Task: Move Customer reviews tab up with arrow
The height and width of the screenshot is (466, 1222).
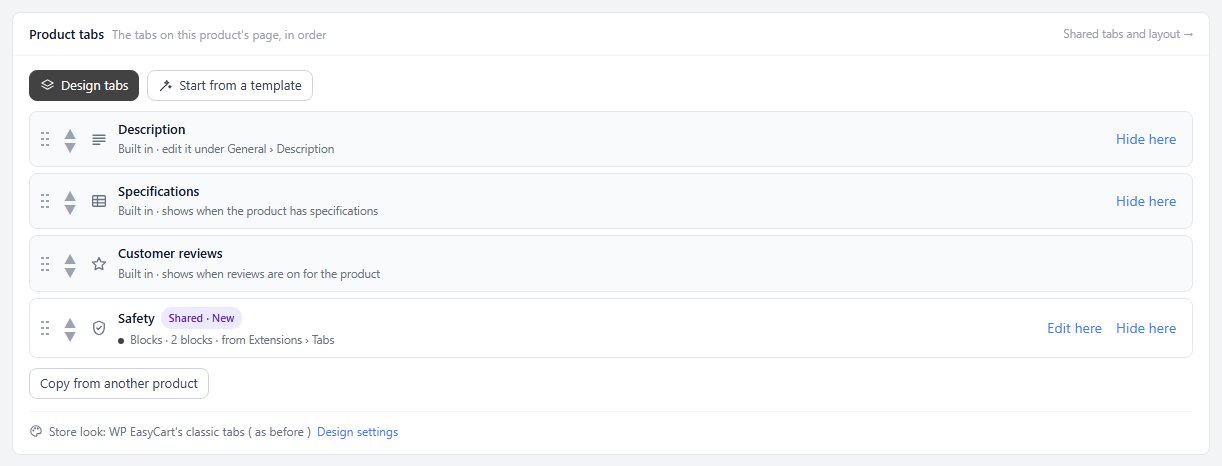Action: point(70,258)
